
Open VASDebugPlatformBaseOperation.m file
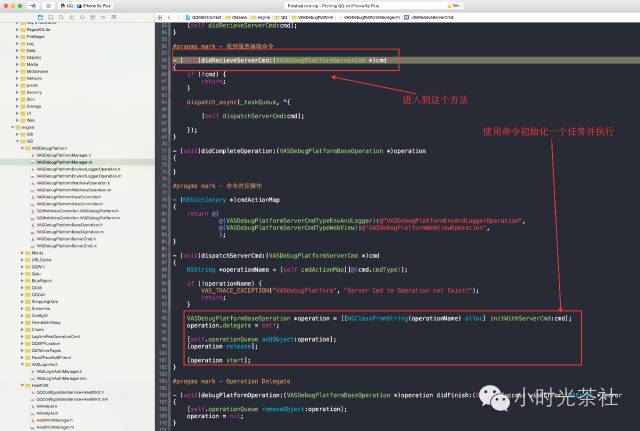68,231
